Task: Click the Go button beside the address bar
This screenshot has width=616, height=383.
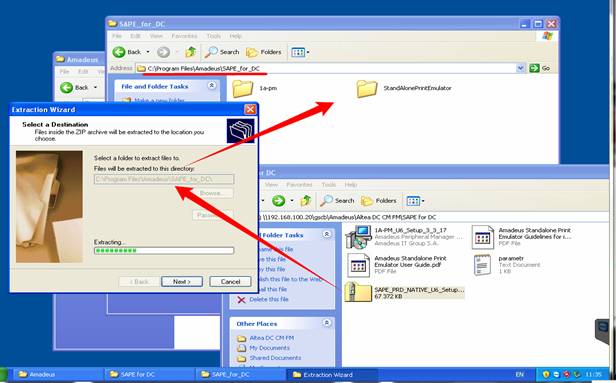Action: [540, 68]
